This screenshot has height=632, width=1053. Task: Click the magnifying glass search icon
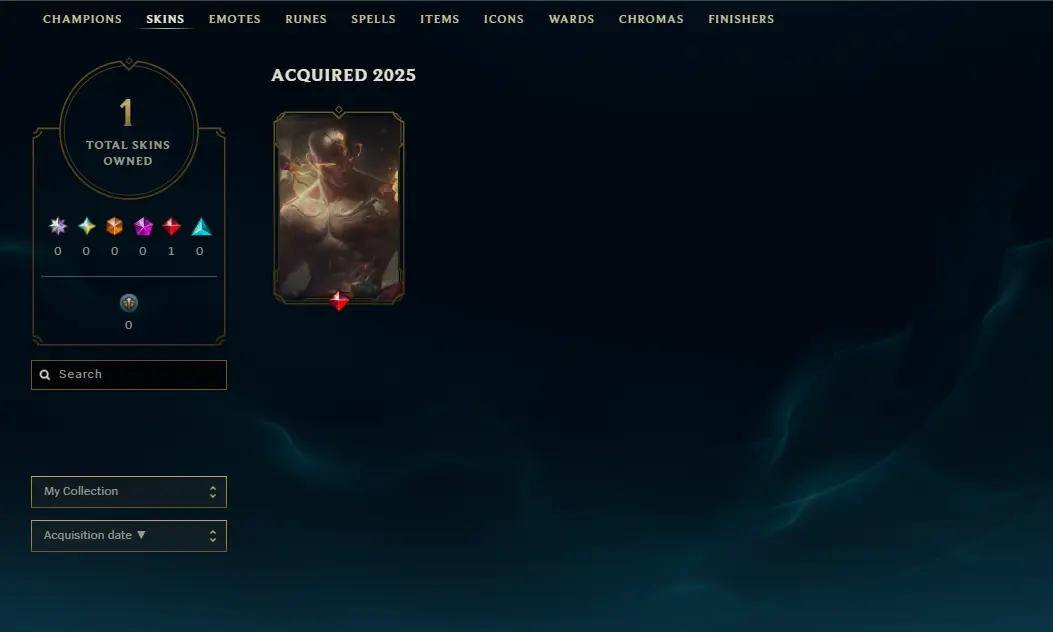click(x=45, y=375)
